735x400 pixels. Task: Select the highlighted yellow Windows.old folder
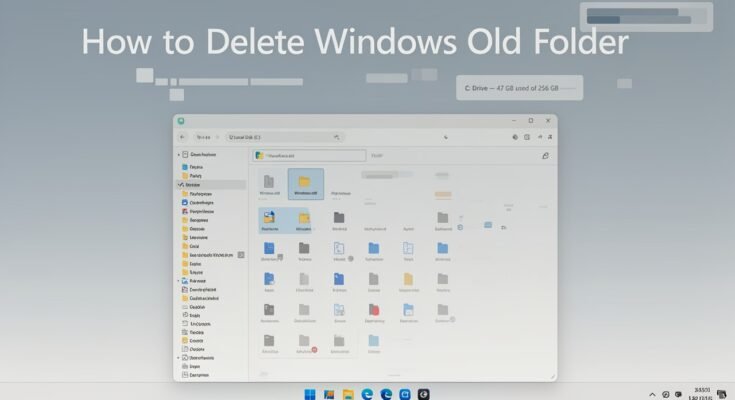point(305,184)
